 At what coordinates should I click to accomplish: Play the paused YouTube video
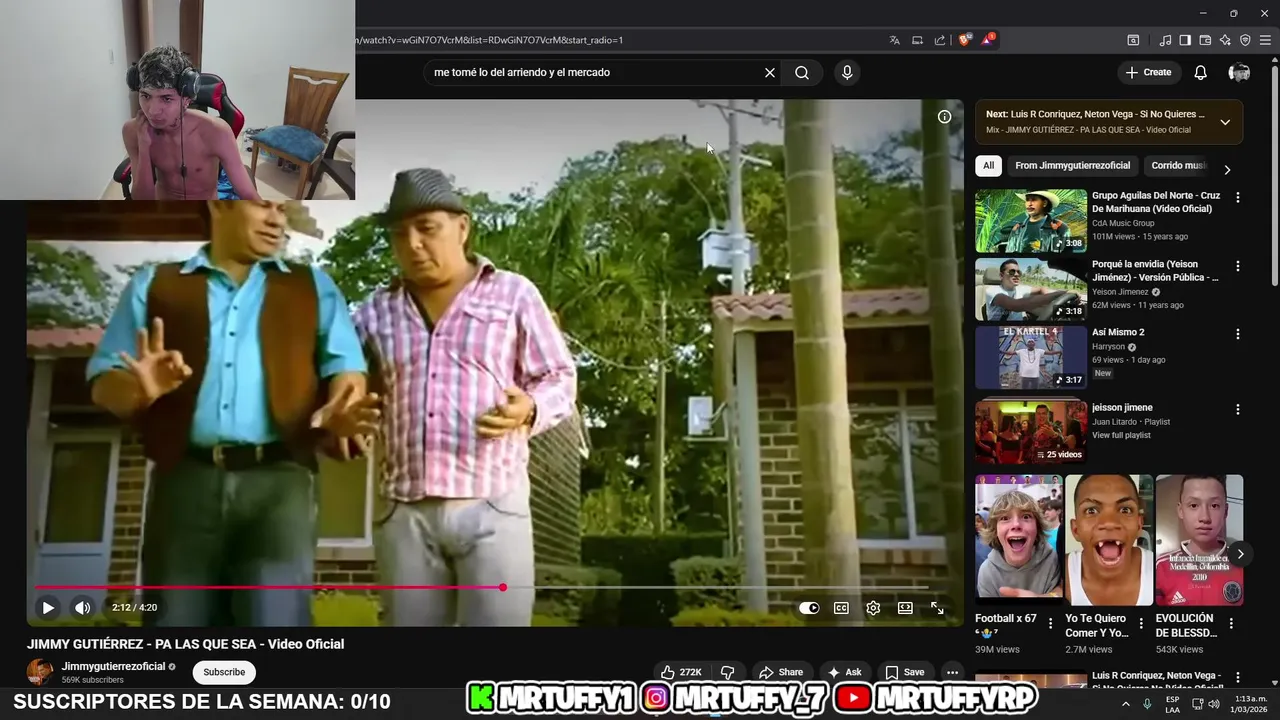click(x=48, y=608)
